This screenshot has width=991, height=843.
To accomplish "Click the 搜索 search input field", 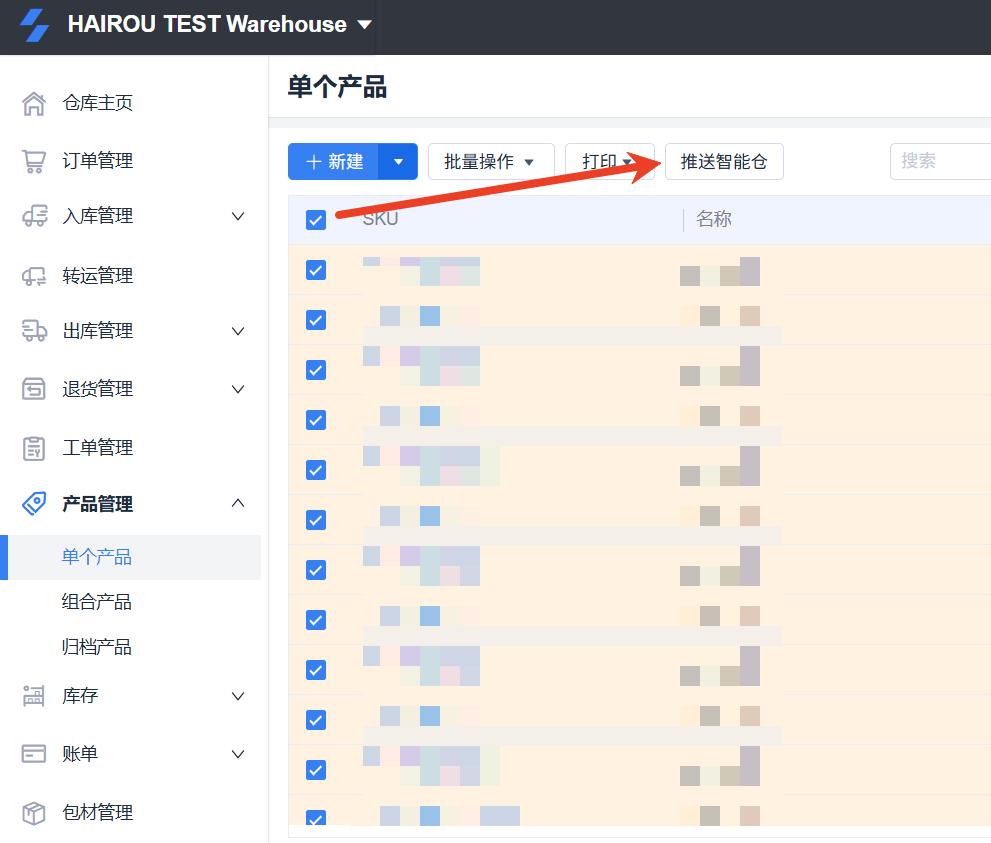I will [938, 161].
